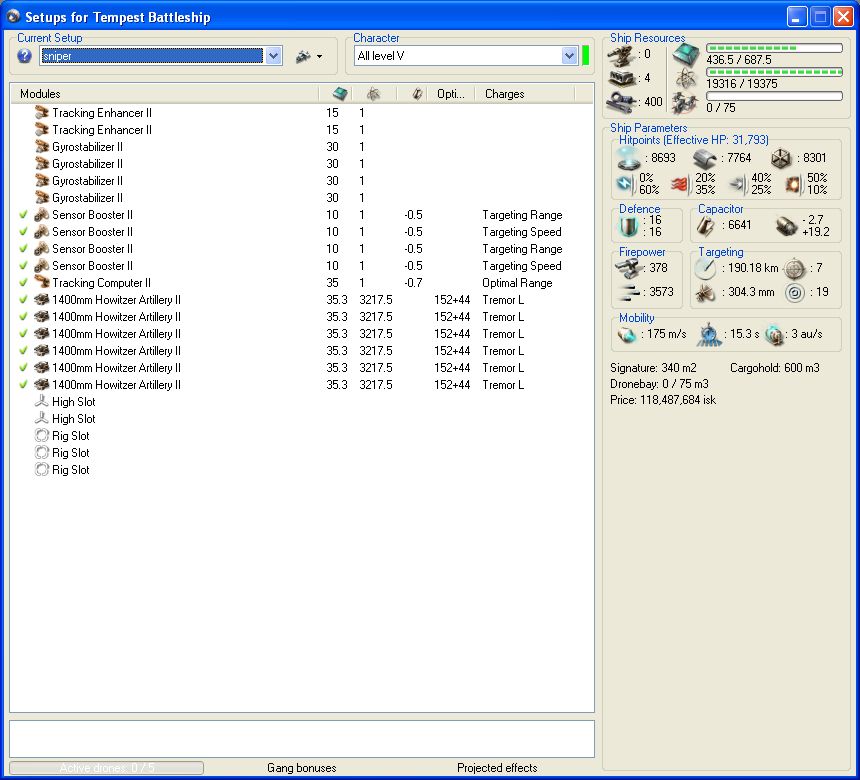Click the CPU resource icon beside 436.5 / 687.5

click(686, 54)
